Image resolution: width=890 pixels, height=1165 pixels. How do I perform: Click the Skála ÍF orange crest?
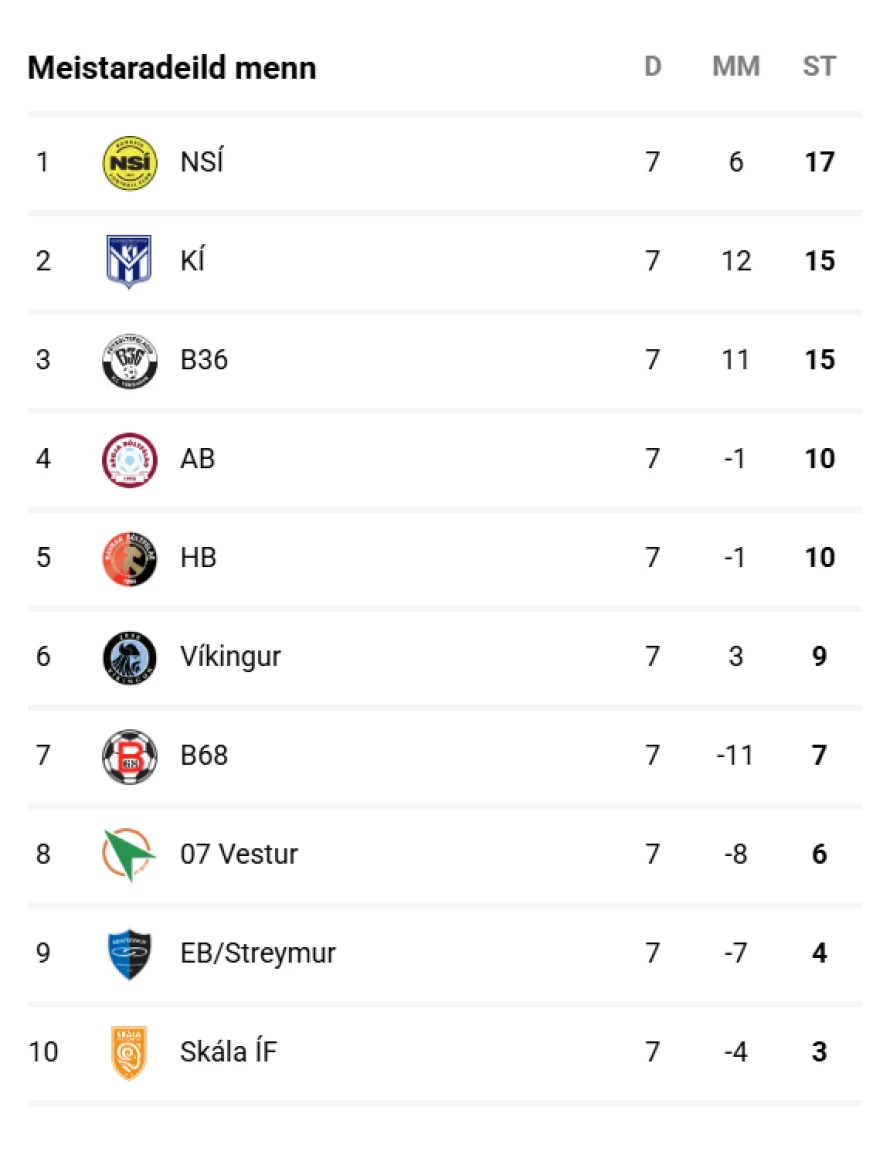[129, 1053]
